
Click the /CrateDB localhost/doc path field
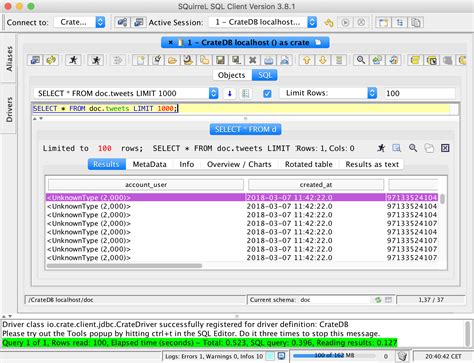[x=135, y=300]
